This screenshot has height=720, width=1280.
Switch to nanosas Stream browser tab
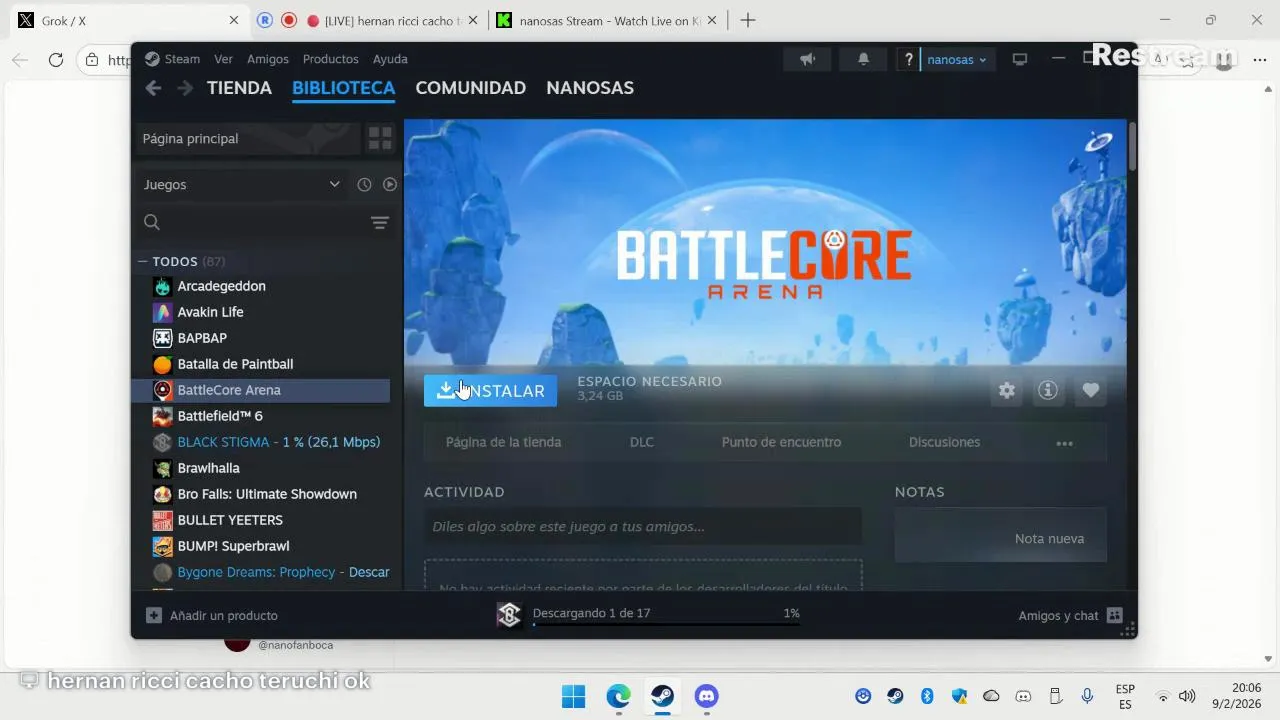pos(605,20)
